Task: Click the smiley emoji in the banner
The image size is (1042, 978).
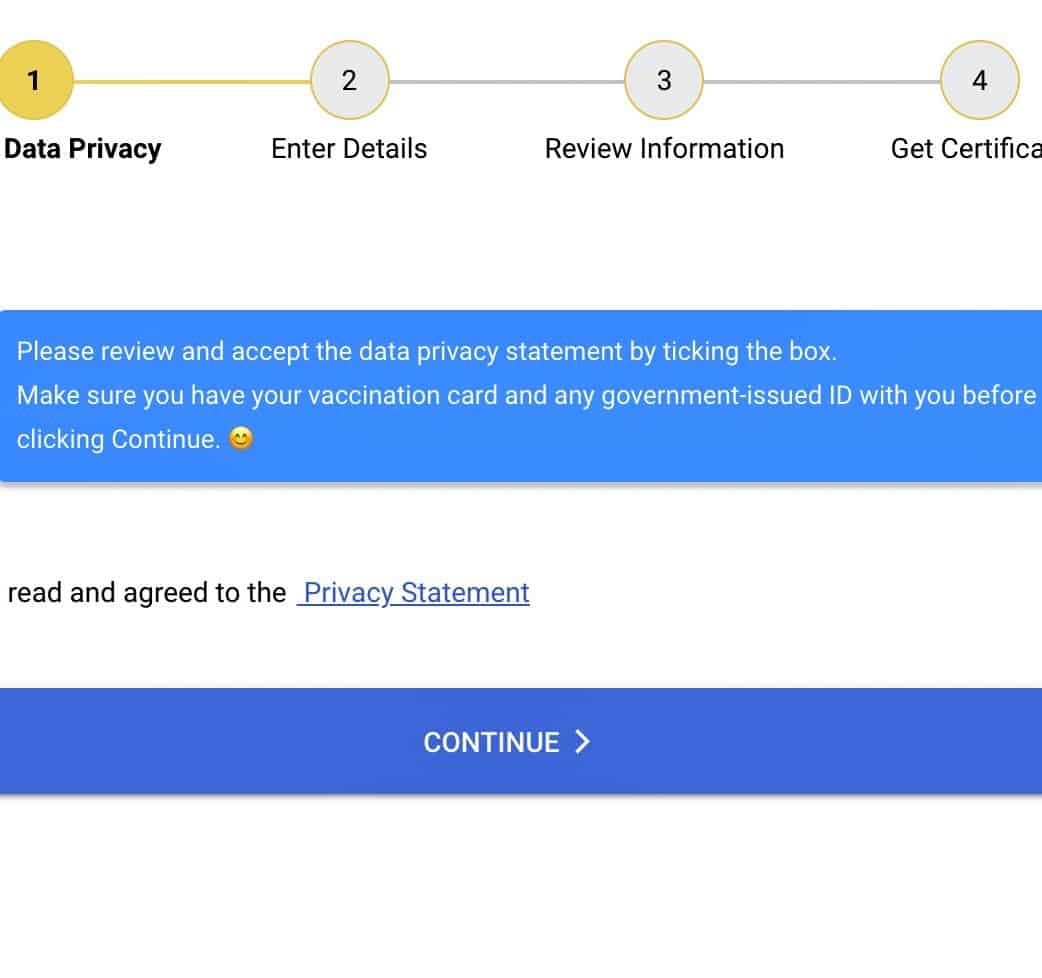Action: point(241,439)
